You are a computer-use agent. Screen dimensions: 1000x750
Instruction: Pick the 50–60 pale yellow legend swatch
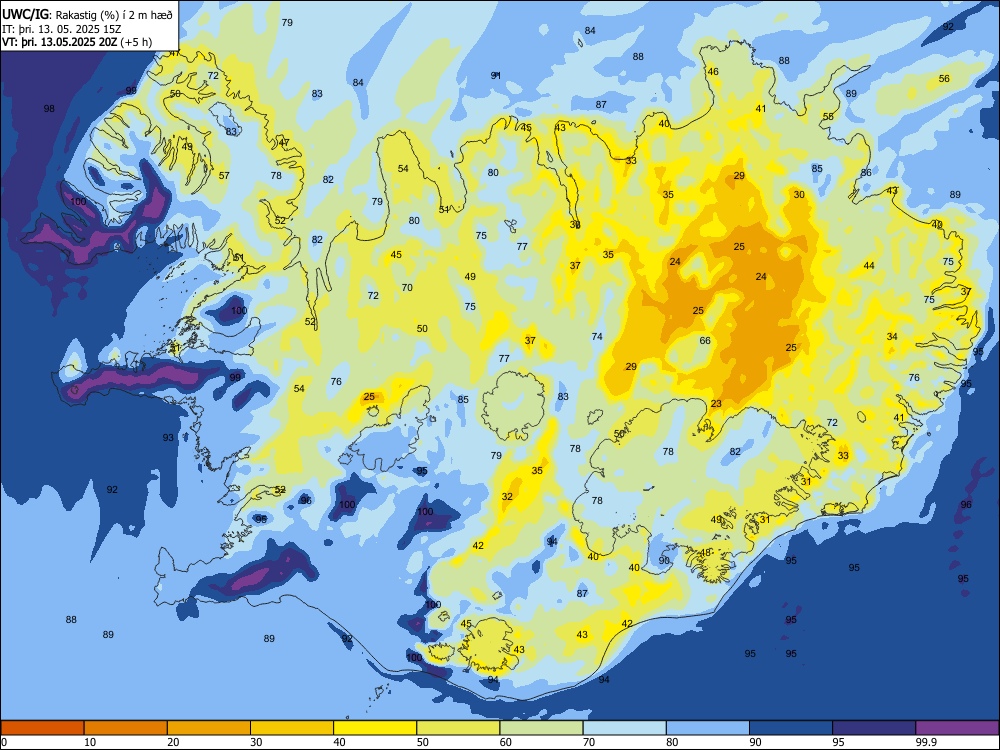(458, 728)
